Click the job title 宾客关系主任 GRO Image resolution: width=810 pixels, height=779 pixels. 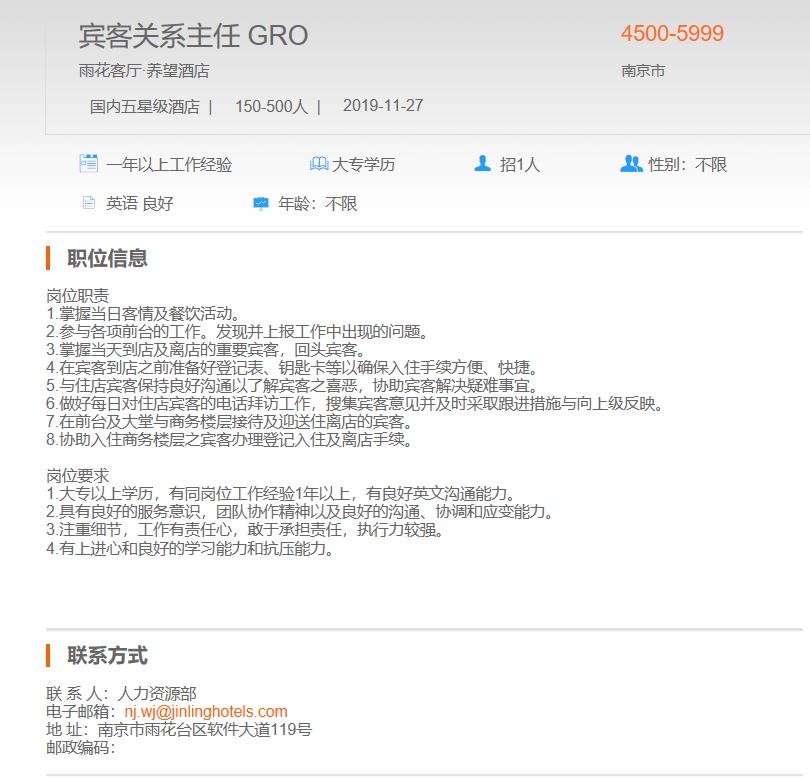coord(193,36)
